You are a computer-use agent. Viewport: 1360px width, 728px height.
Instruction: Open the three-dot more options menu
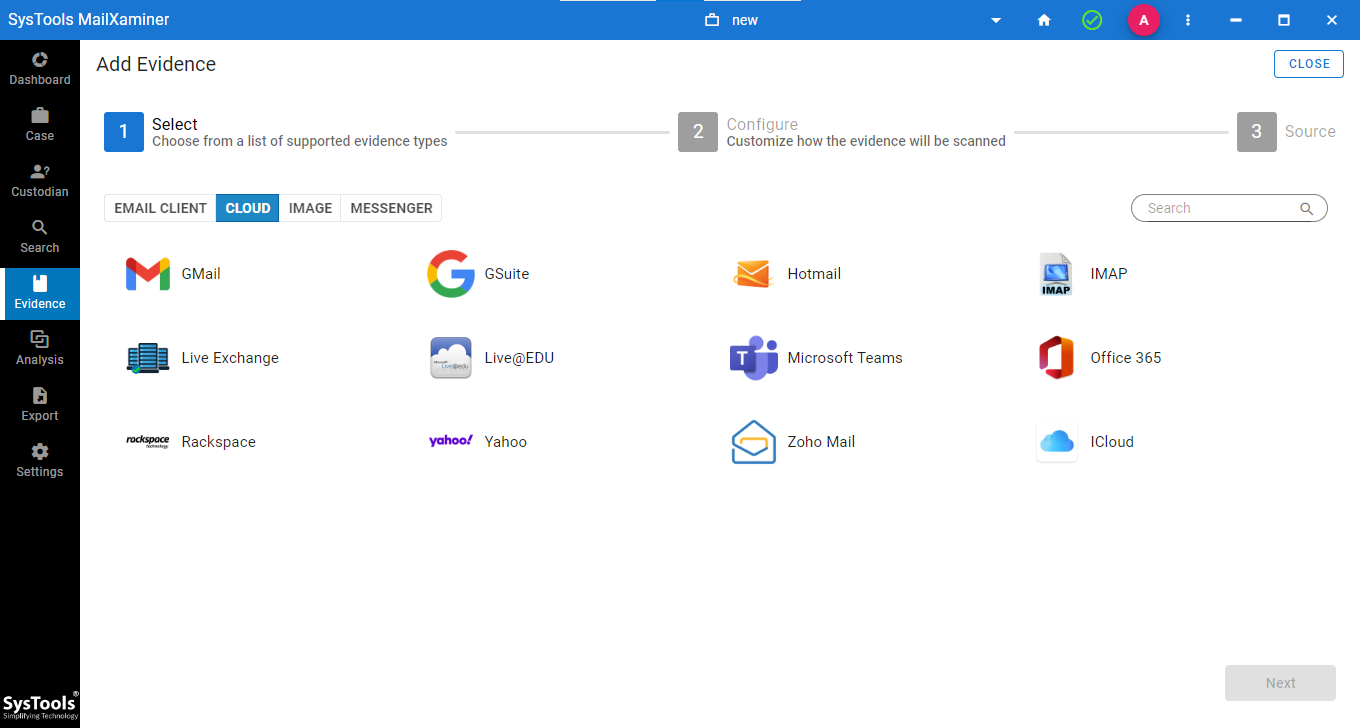(x=1188, y=20)
